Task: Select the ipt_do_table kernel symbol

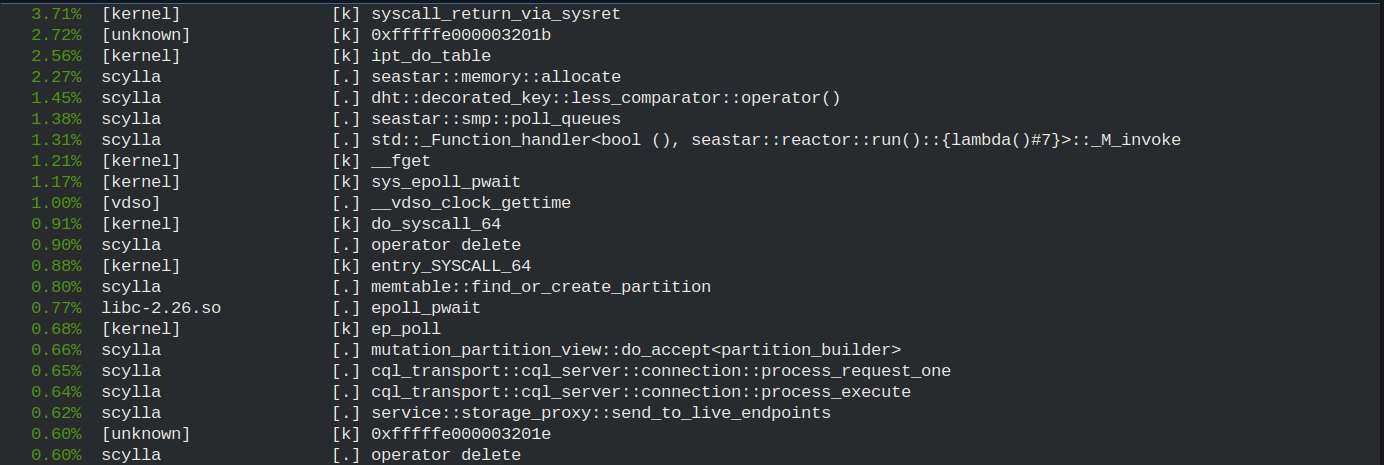Action: [431, 56]
